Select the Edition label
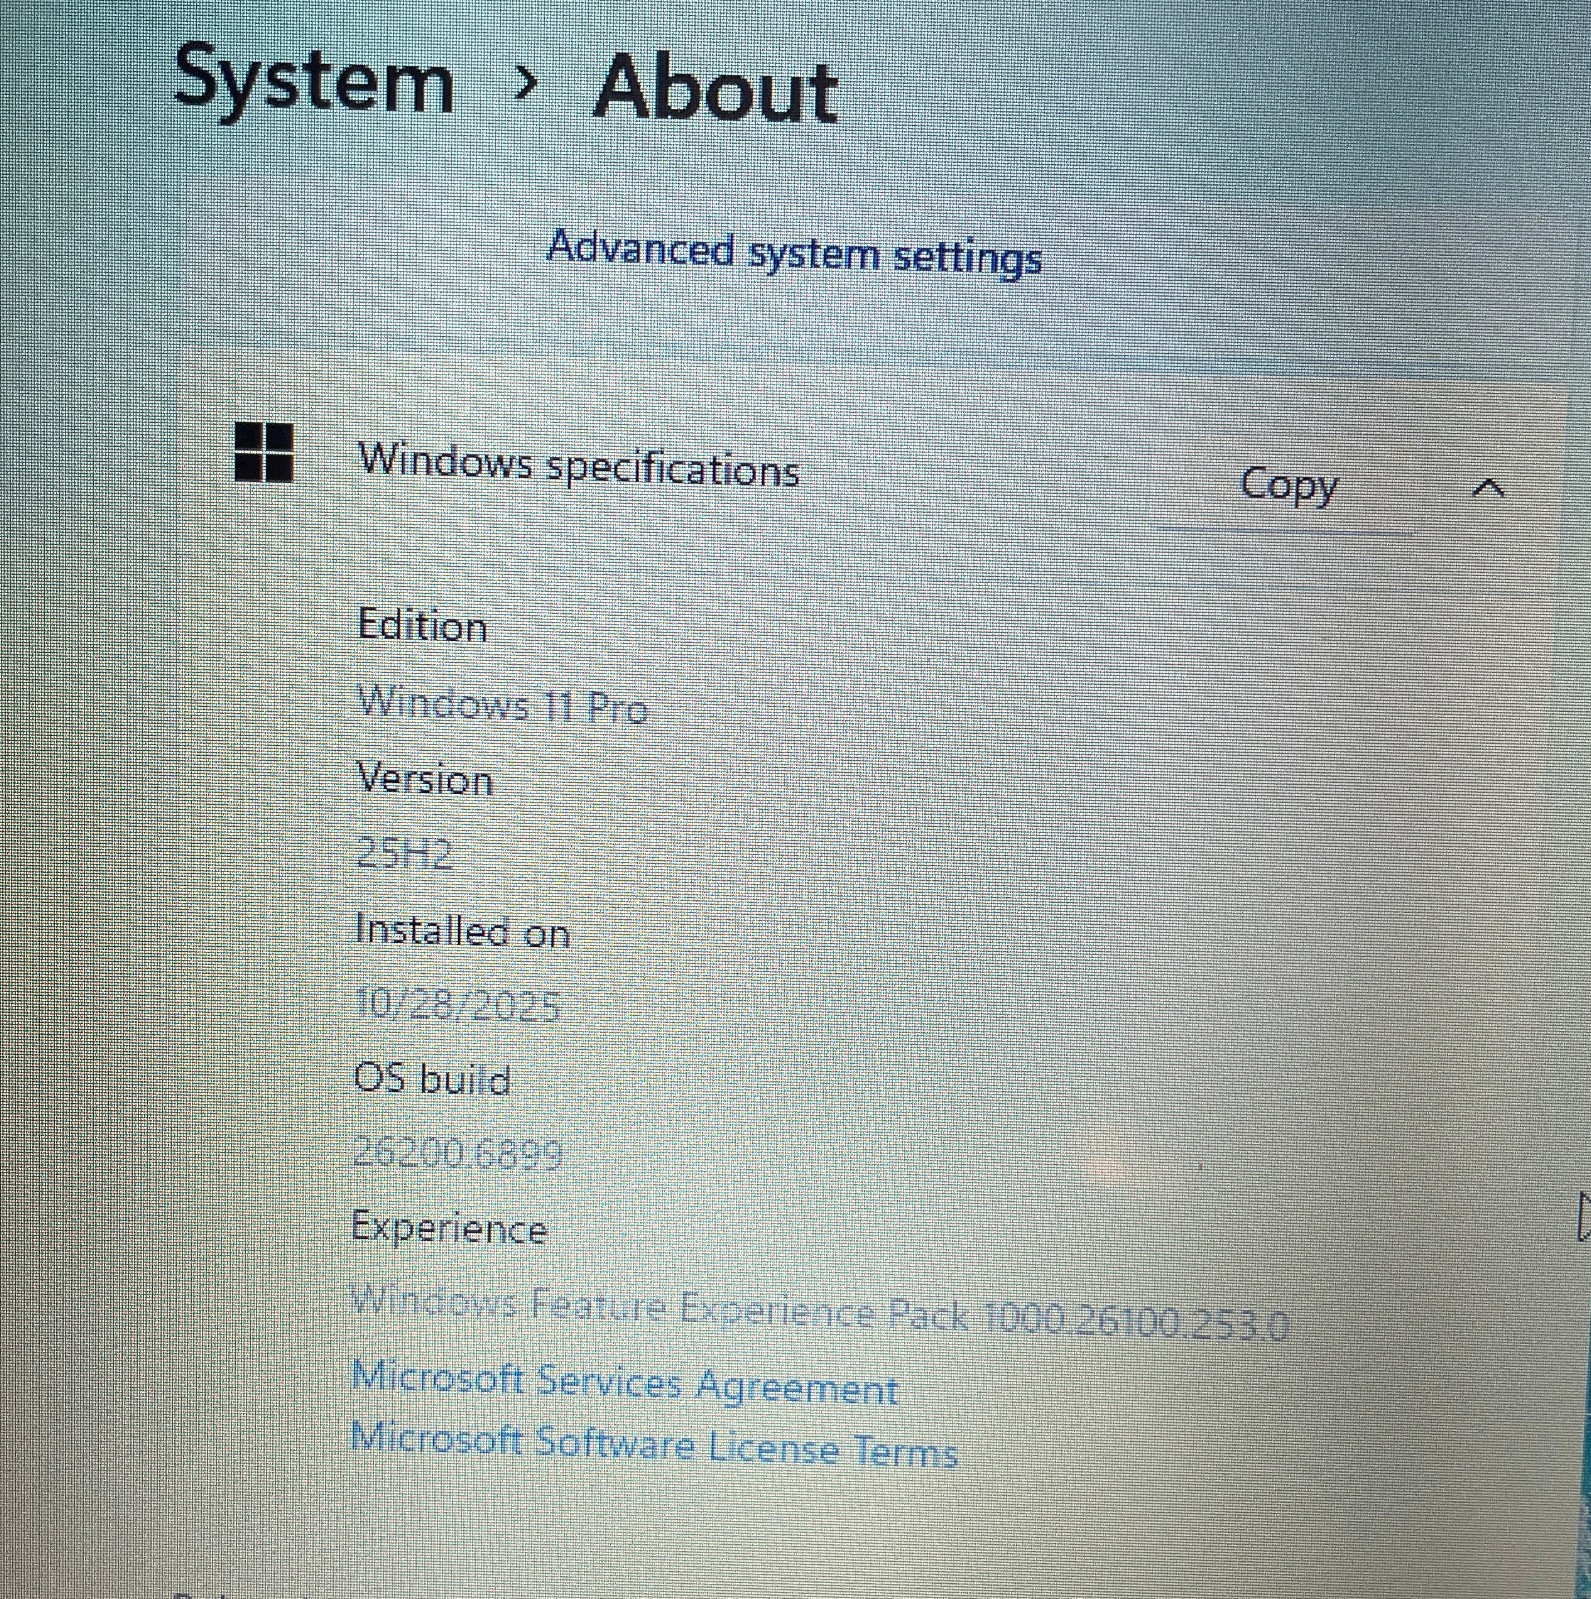The height and width of the screenshot is (1599, 1591). tap(422, 626)
